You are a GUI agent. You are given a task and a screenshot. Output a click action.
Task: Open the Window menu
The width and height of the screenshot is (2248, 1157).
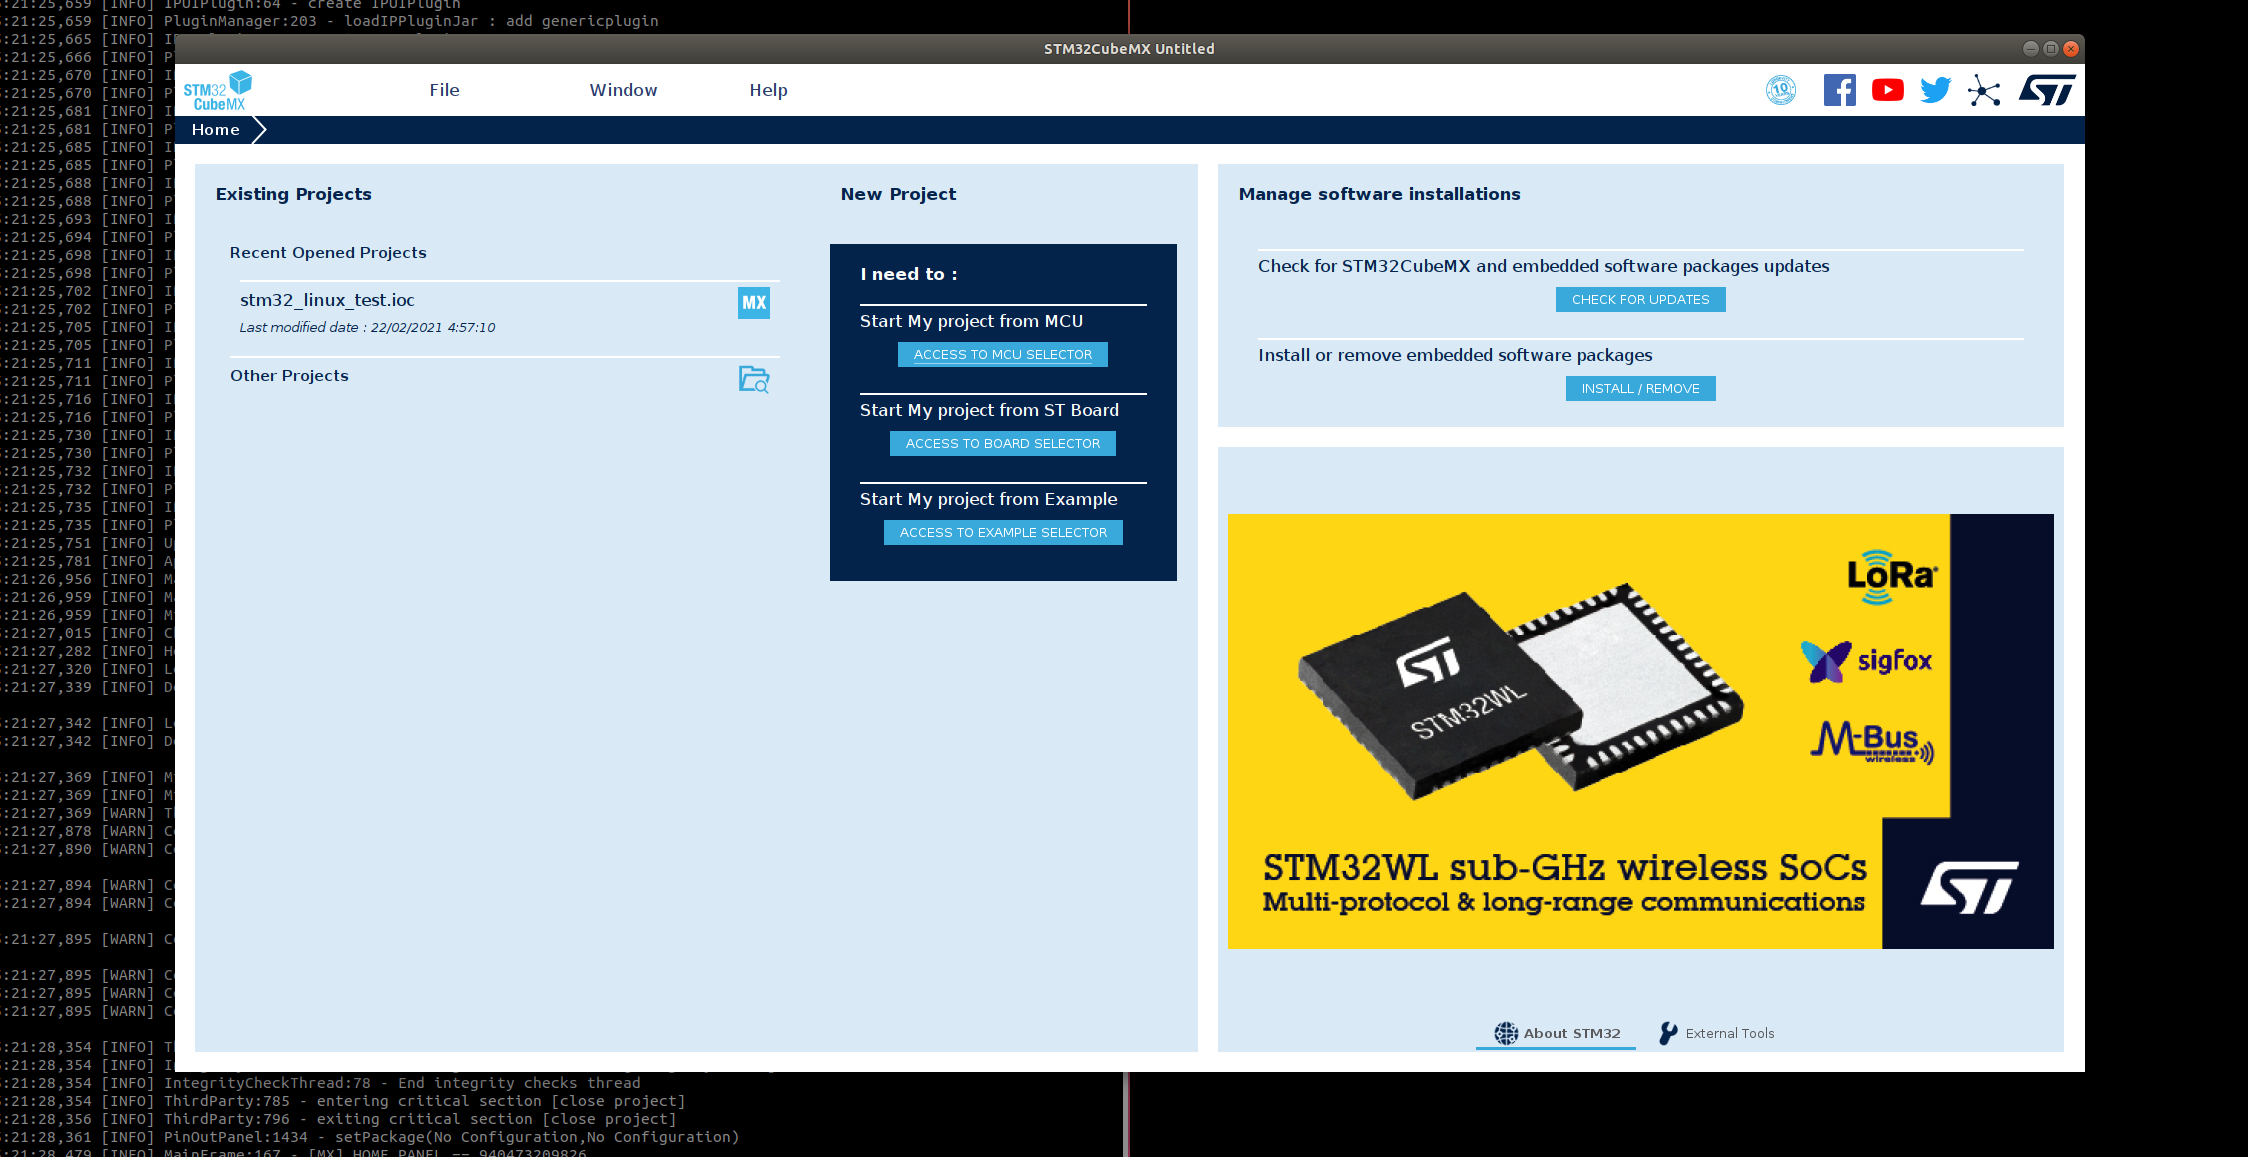[623, 90]
